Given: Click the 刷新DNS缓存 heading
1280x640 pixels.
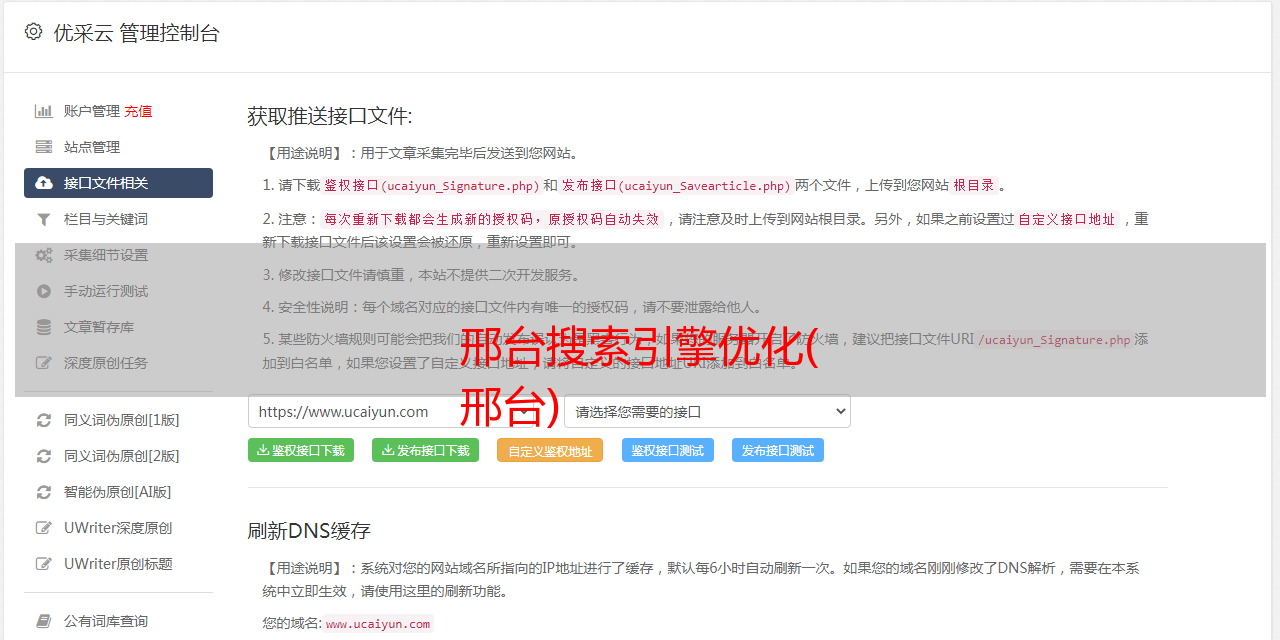Looking at the screenshot, I should pyautogui.click(x=310, y=530).
